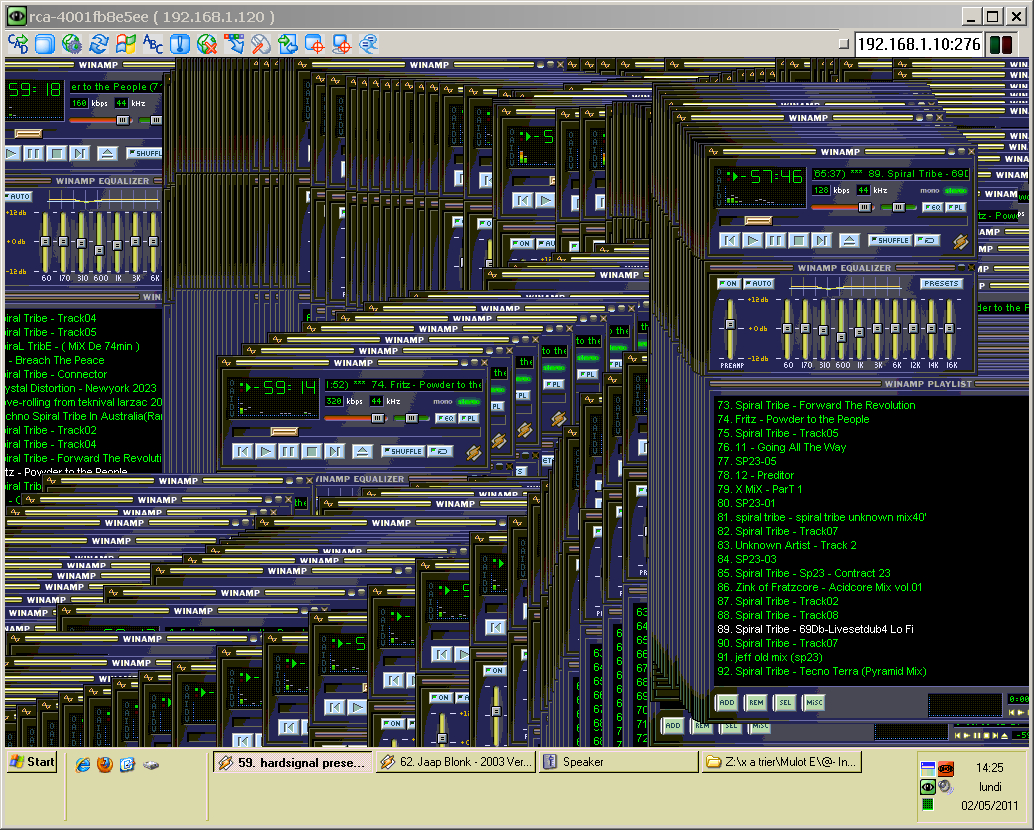
Task: Open playlist SEL menu below track 92
Action: (x=785, y=703)
